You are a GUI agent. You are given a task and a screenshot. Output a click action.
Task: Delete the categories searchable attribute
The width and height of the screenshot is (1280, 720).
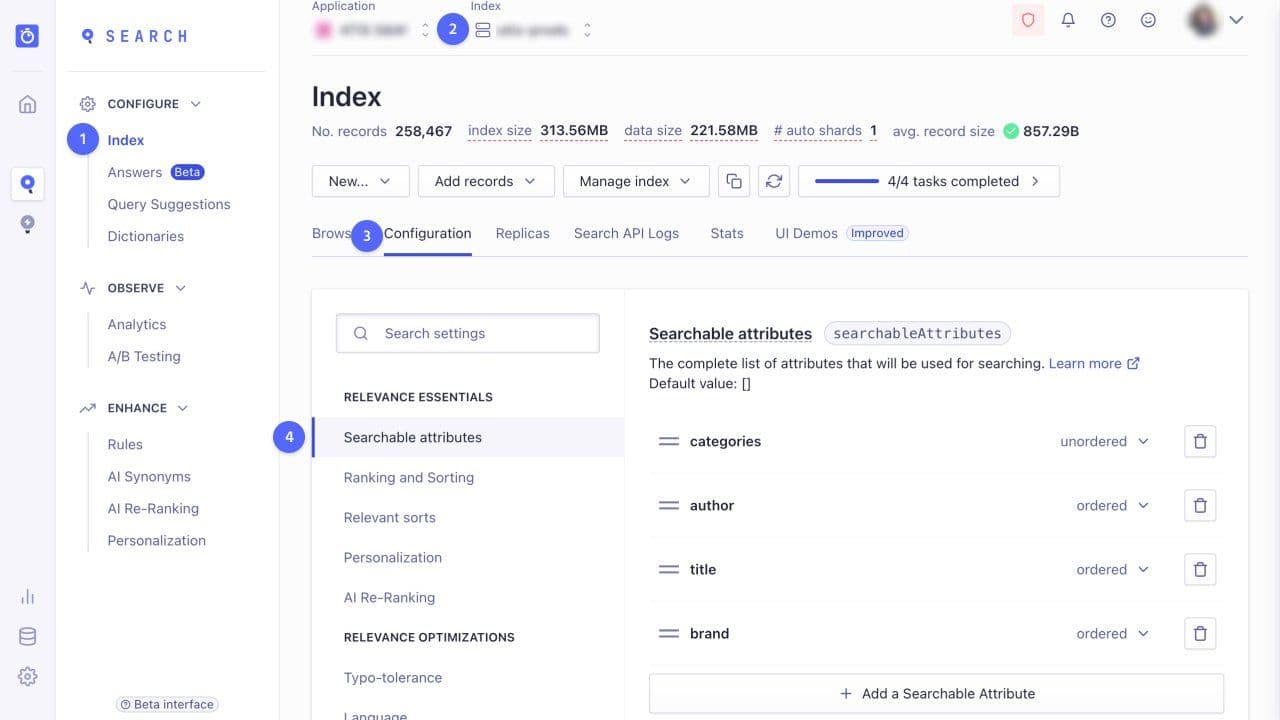[1200, 441]
